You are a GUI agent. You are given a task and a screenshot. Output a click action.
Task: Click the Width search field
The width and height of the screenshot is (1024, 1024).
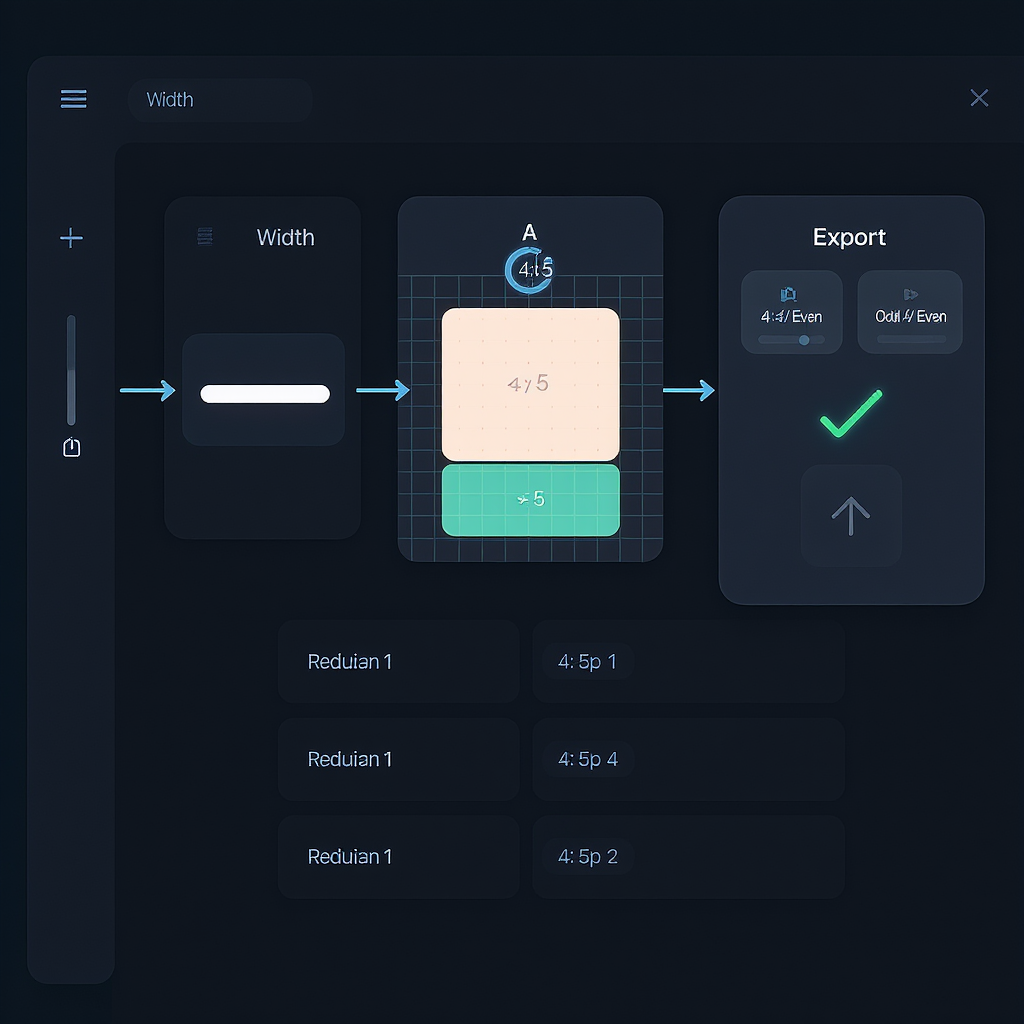tap(219, 100)
